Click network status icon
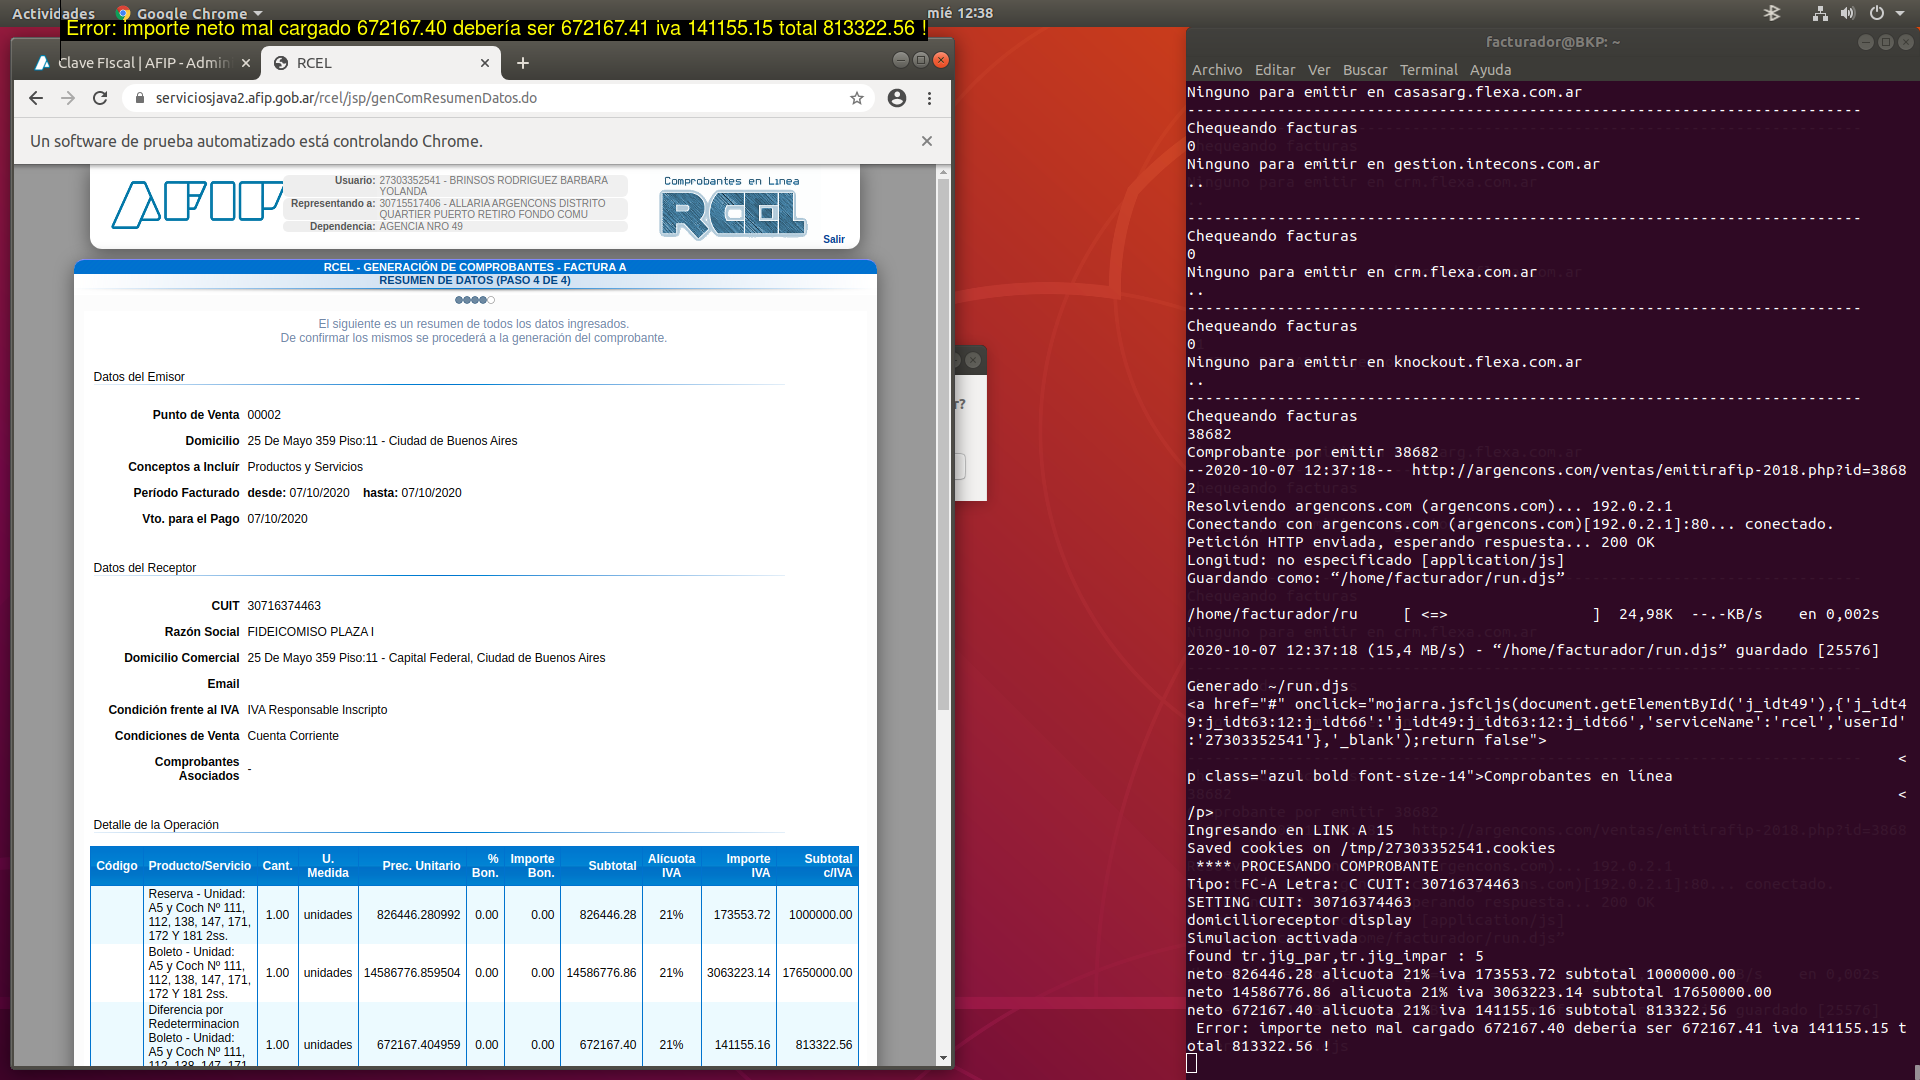The image size is (1920, 1080). coord(1820,13)
